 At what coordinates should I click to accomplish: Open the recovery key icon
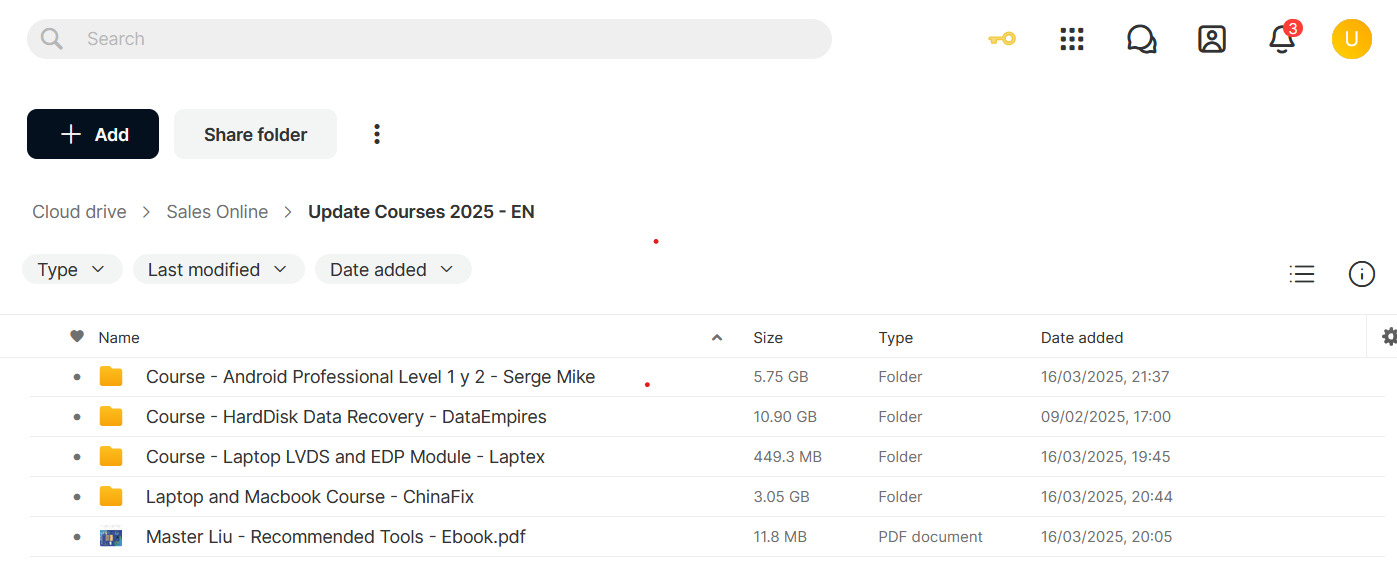tap(1001, 39)
